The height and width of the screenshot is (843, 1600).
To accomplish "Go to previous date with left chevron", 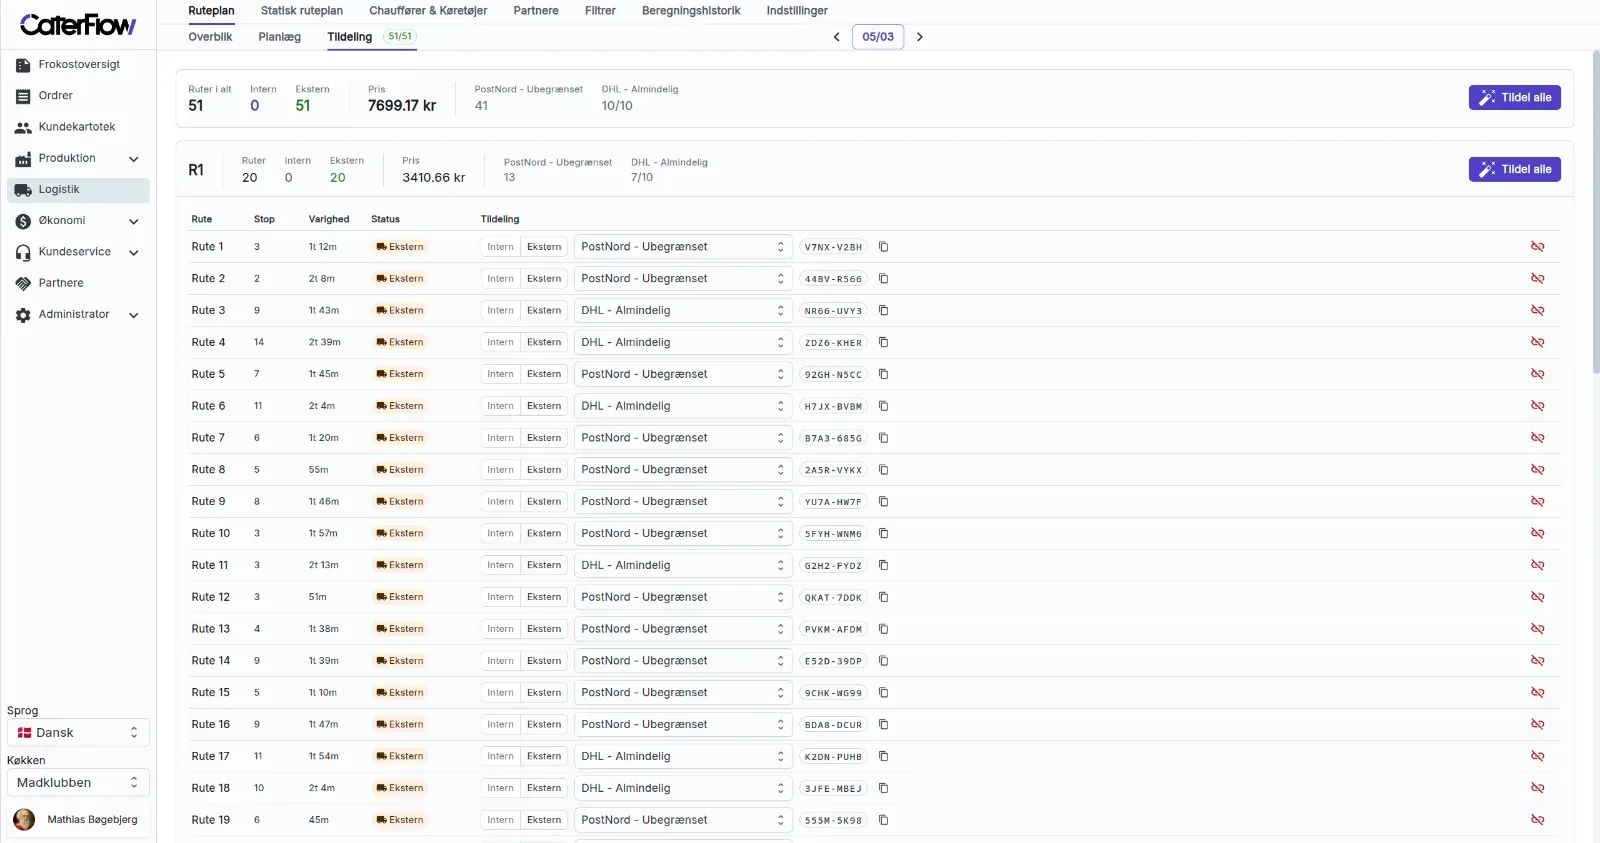I will tap(837, 37).
